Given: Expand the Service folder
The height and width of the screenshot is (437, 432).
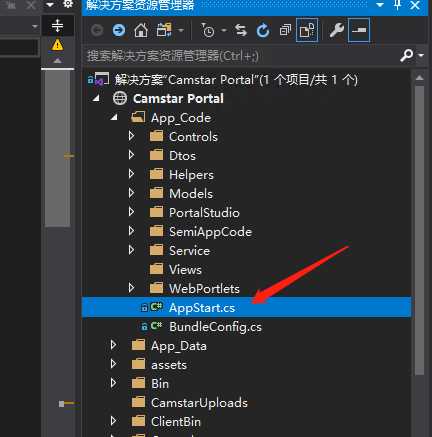Looking at the screenshot, I should click(131, 250).
